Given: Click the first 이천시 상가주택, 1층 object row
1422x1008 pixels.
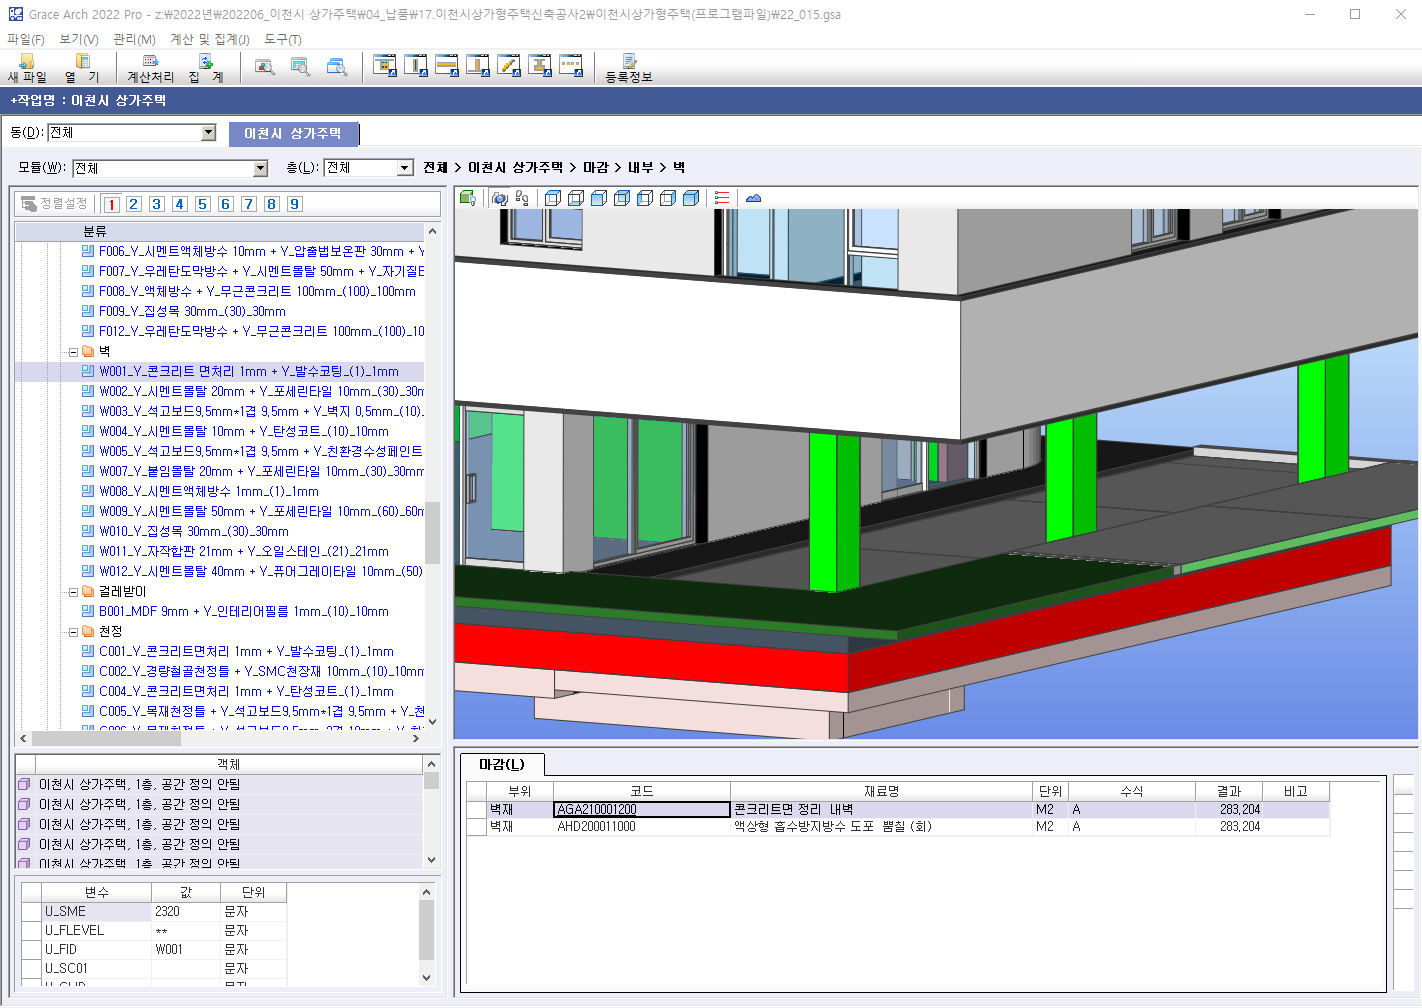Looking at the screenshot, I should pos(220,785).
